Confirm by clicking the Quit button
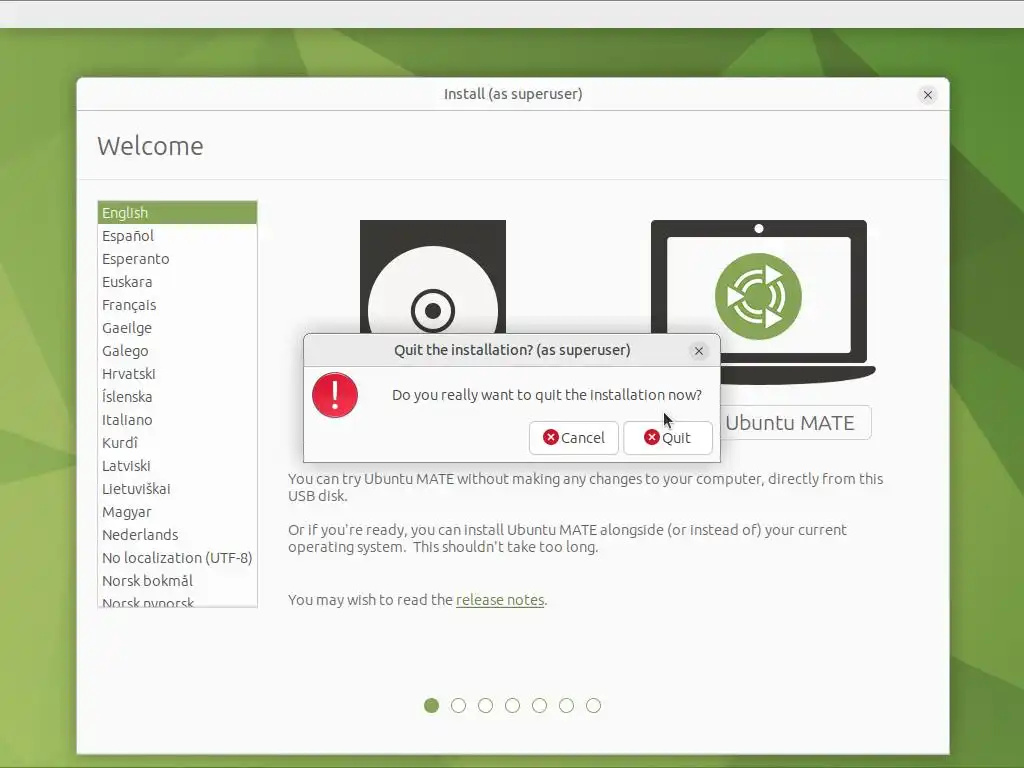The image size is (1024, 768). [x=667, y=438]
